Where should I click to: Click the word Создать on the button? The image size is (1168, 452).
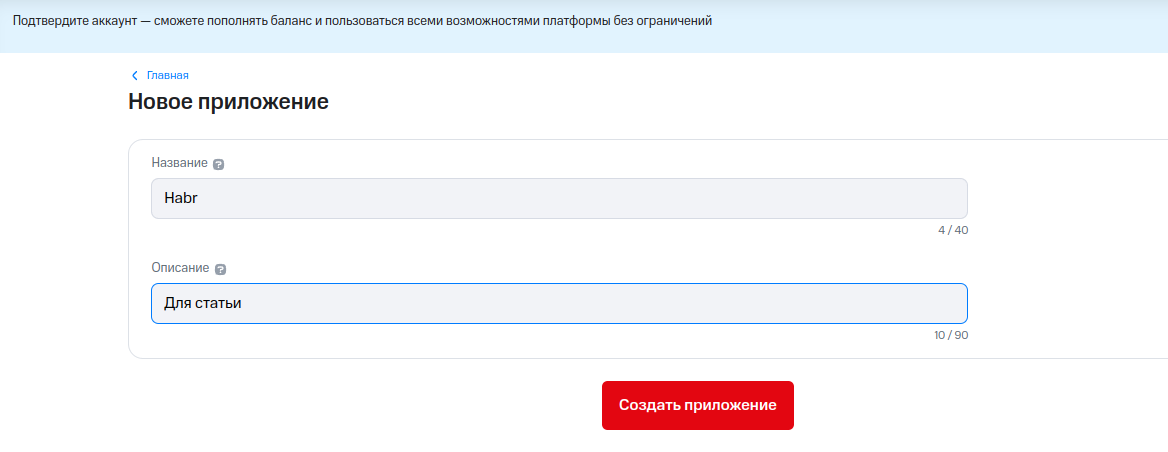(x=651, y=405)
